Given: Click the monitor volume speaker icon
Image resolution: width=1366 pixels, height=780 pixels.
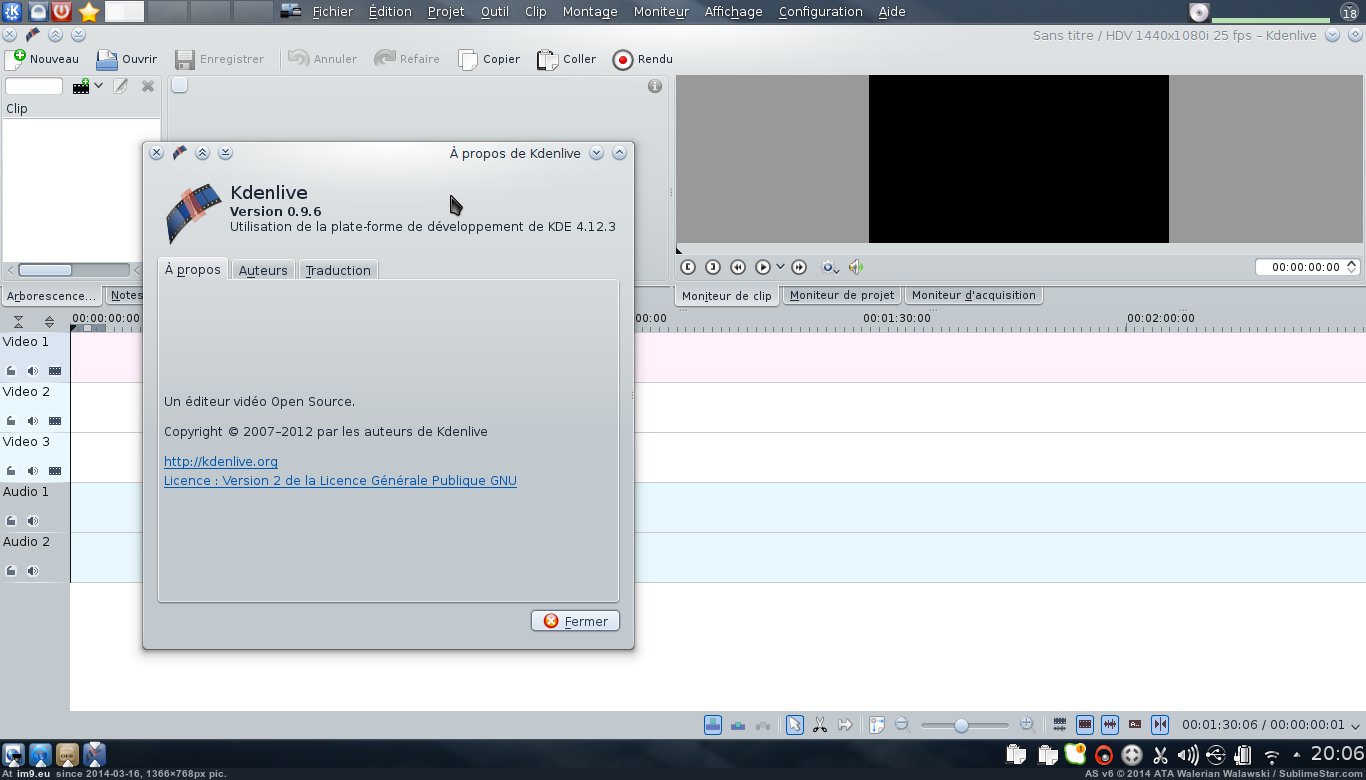Looking at the screenshot, I should pos(856,267).
